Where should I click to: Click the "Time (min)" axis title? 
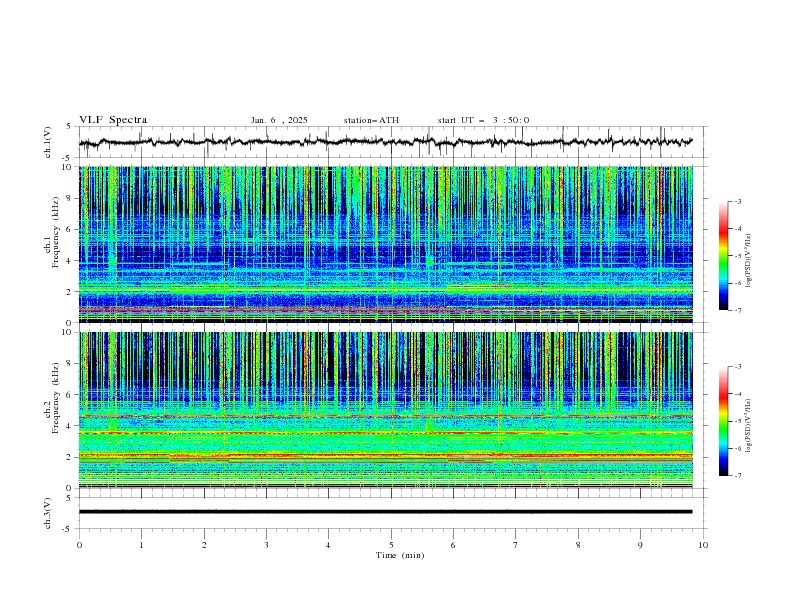[400, 555]
